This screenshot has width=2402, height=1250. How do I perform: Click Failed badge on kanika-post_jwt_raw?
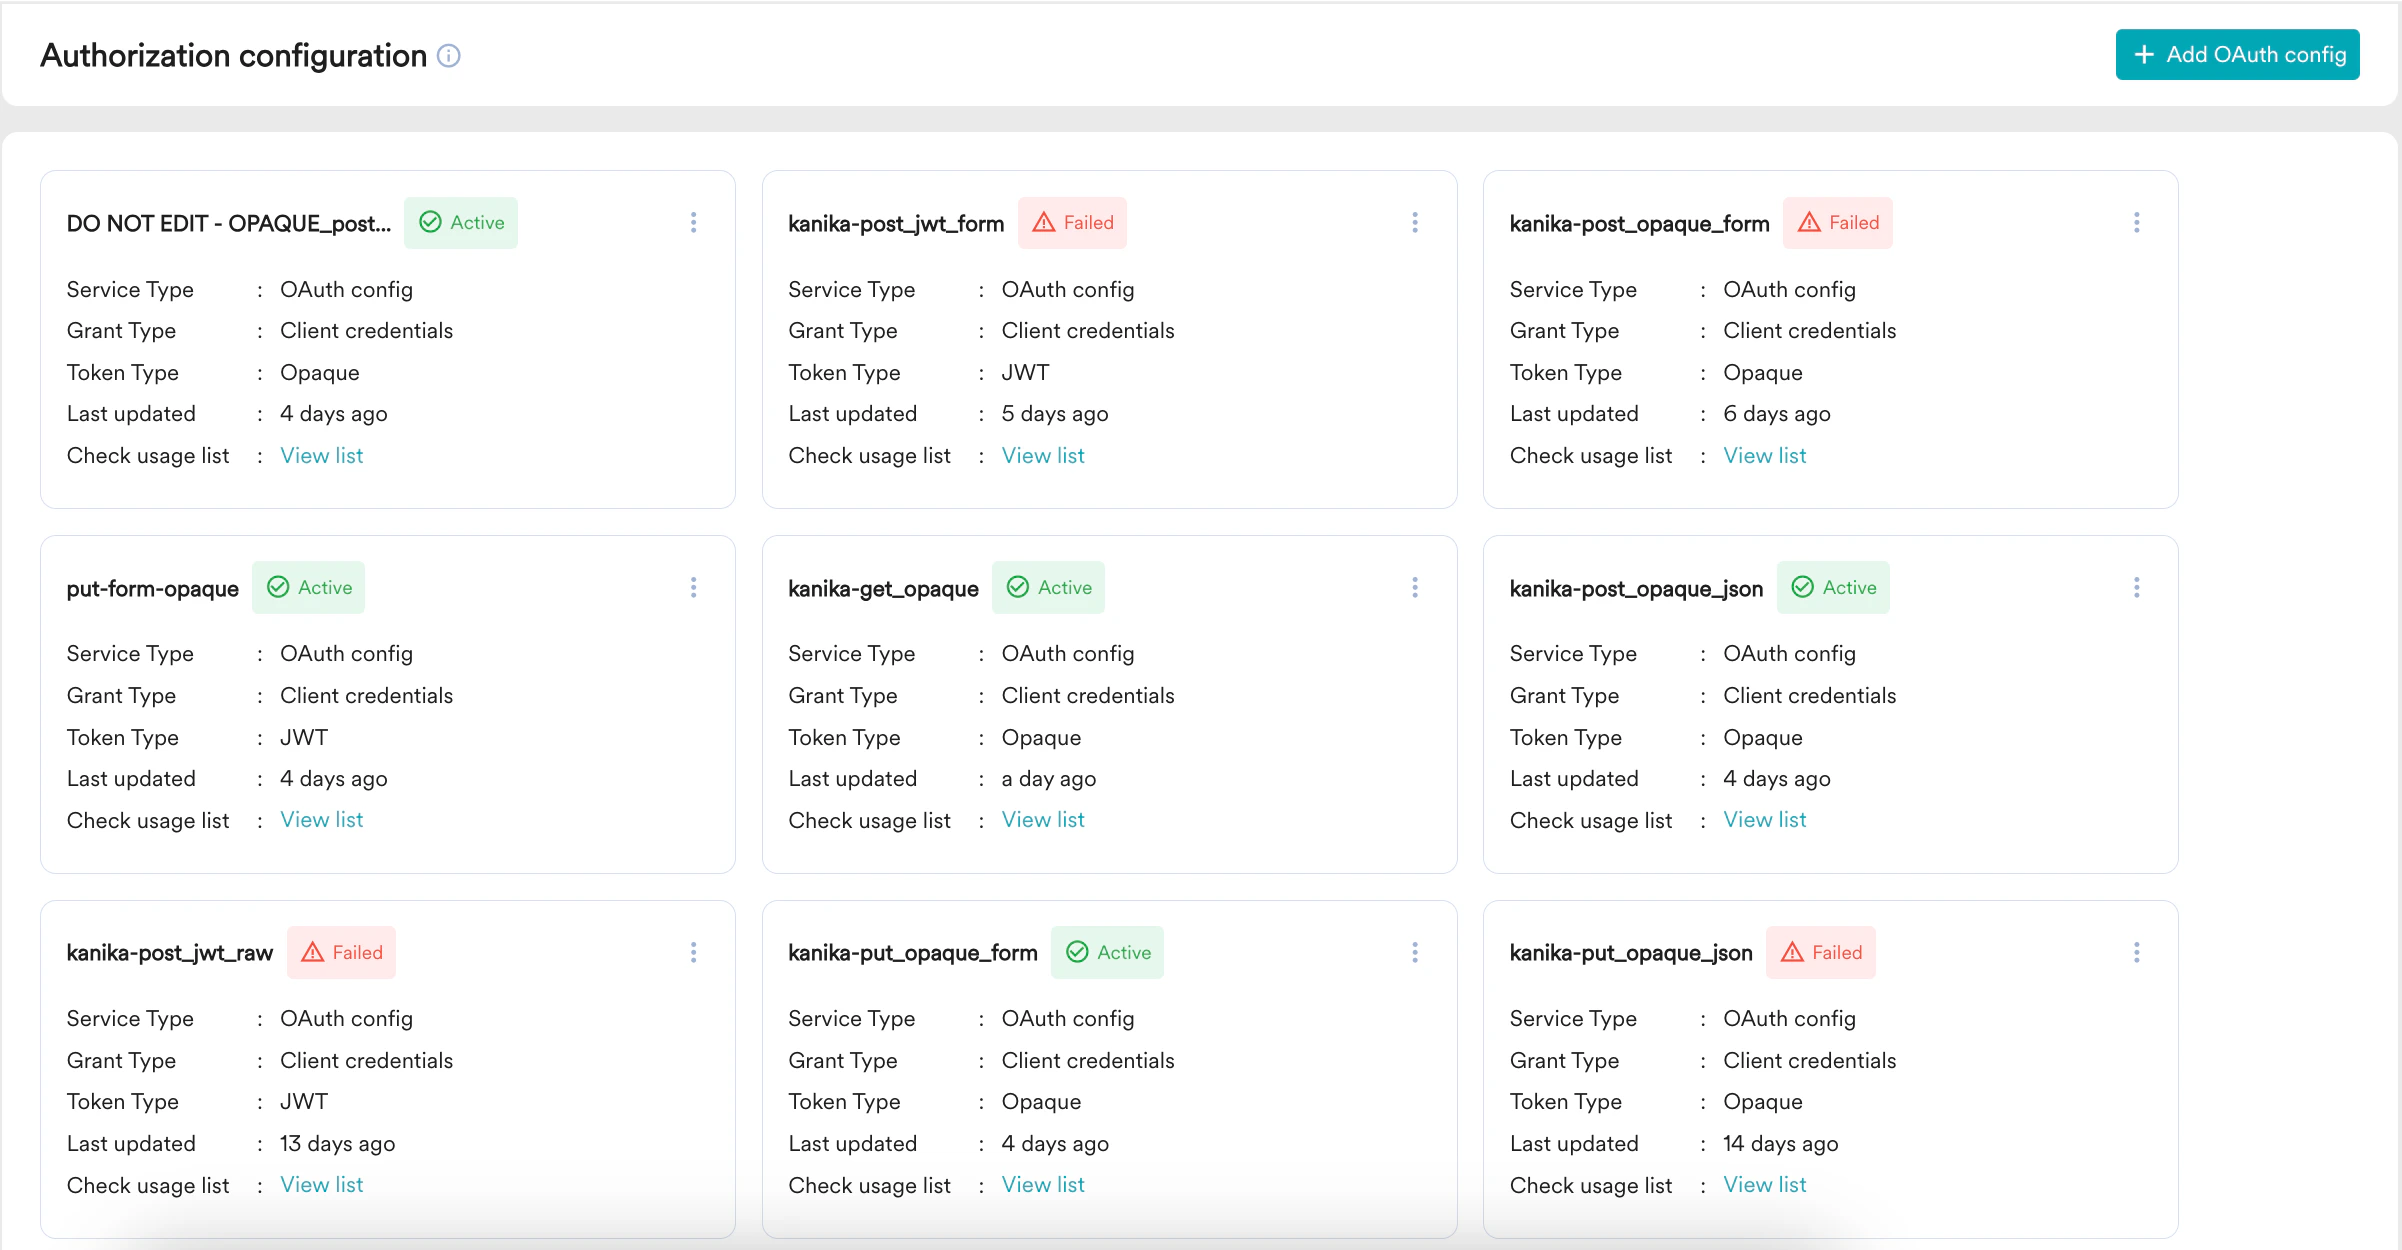click(x=341, y=952)
